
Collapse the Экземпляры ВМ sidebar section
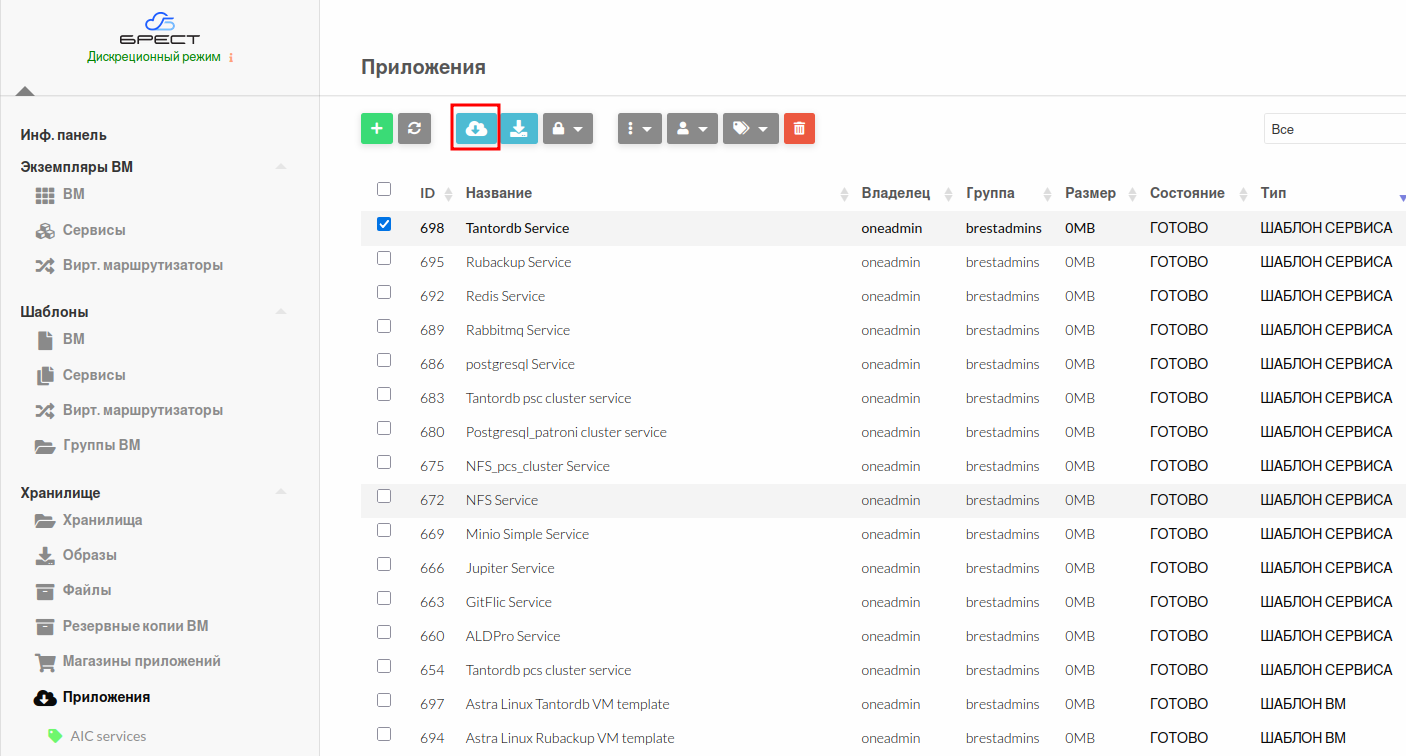click(x=281, y=167)
